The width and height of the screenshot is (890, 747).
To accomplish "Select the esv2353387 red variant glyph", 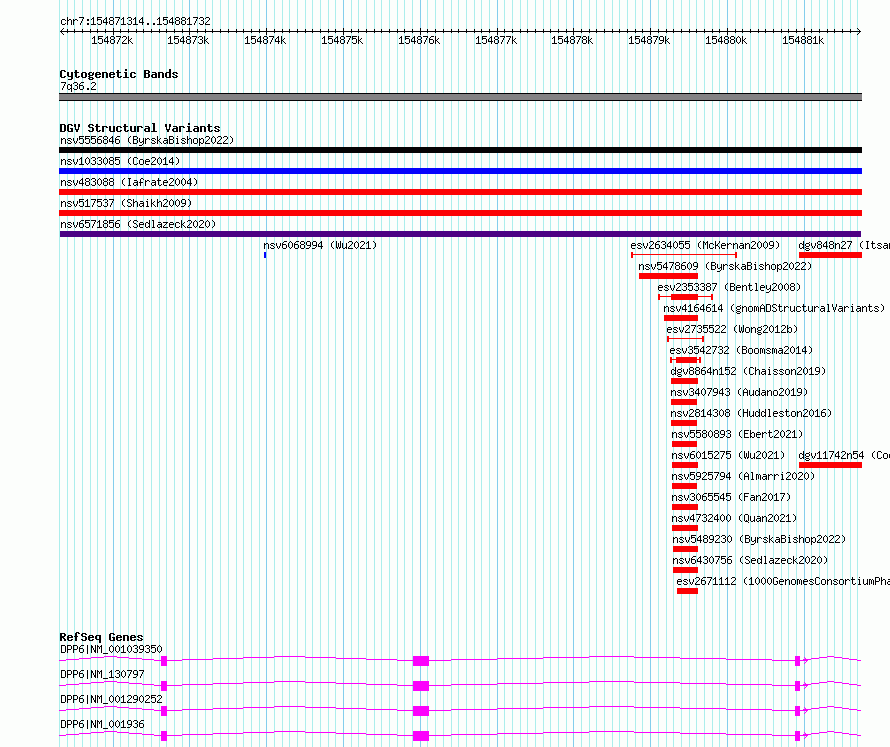I will [685, 297].
